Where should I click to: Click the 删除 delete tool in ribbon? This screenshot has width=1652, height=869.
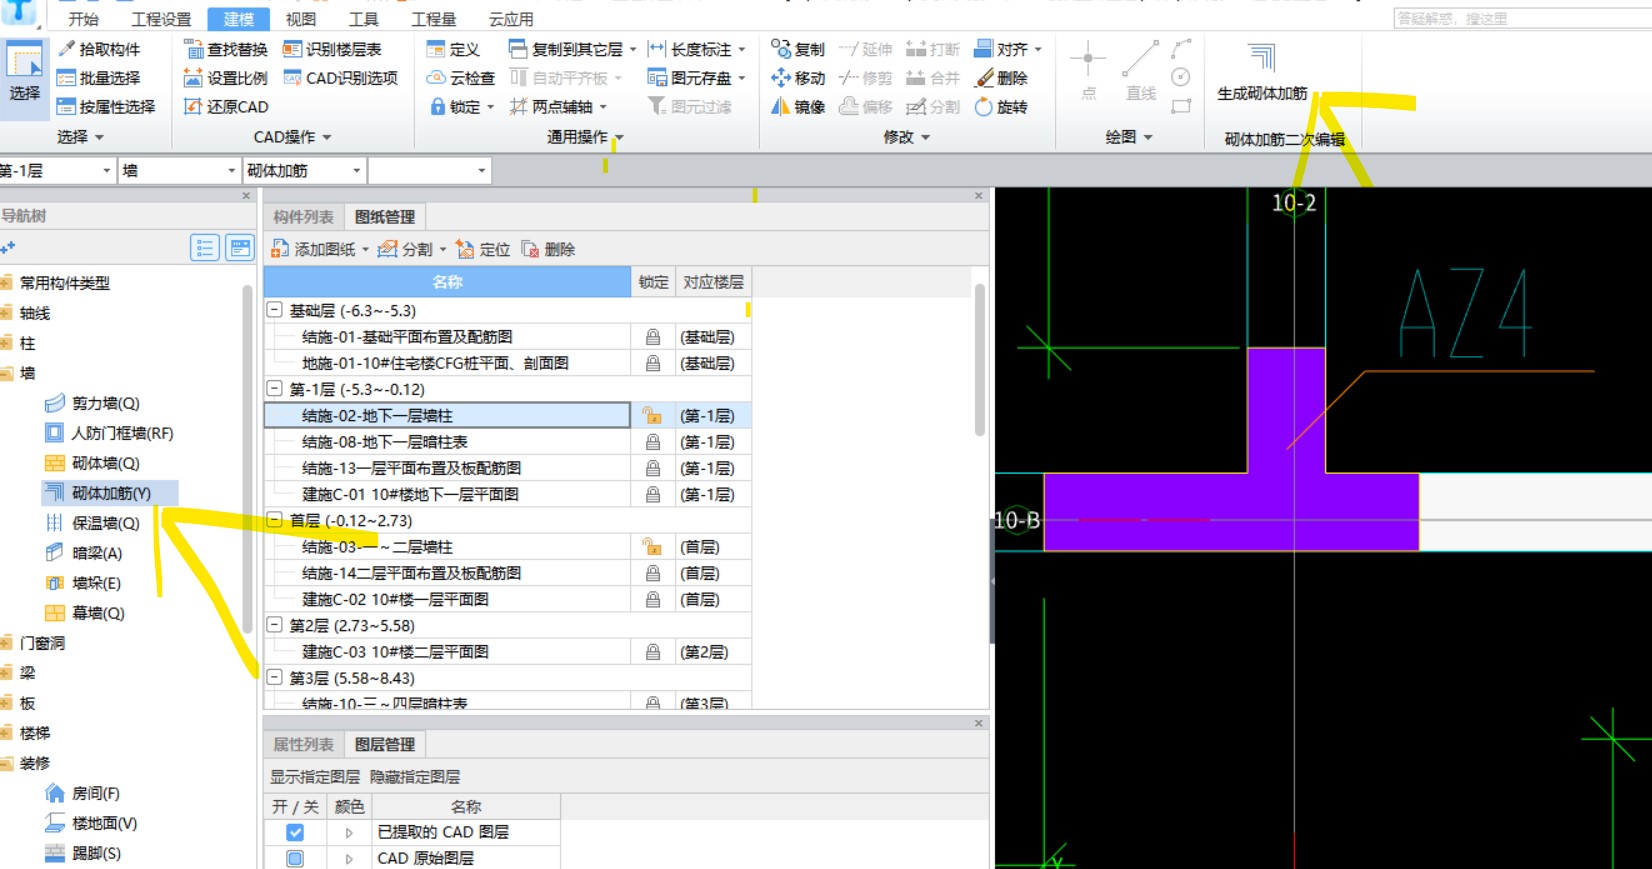tap(1001, 78)
